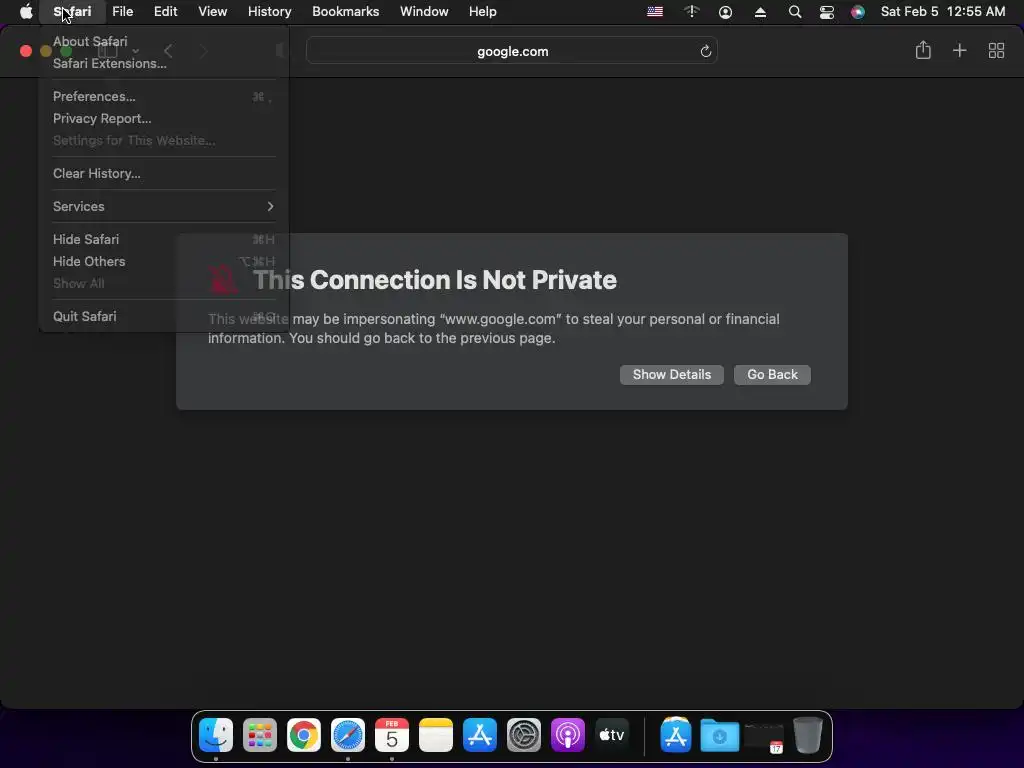Launch Apple TV from the Dock
This screenshot has height=768, width=1024.
611,735
